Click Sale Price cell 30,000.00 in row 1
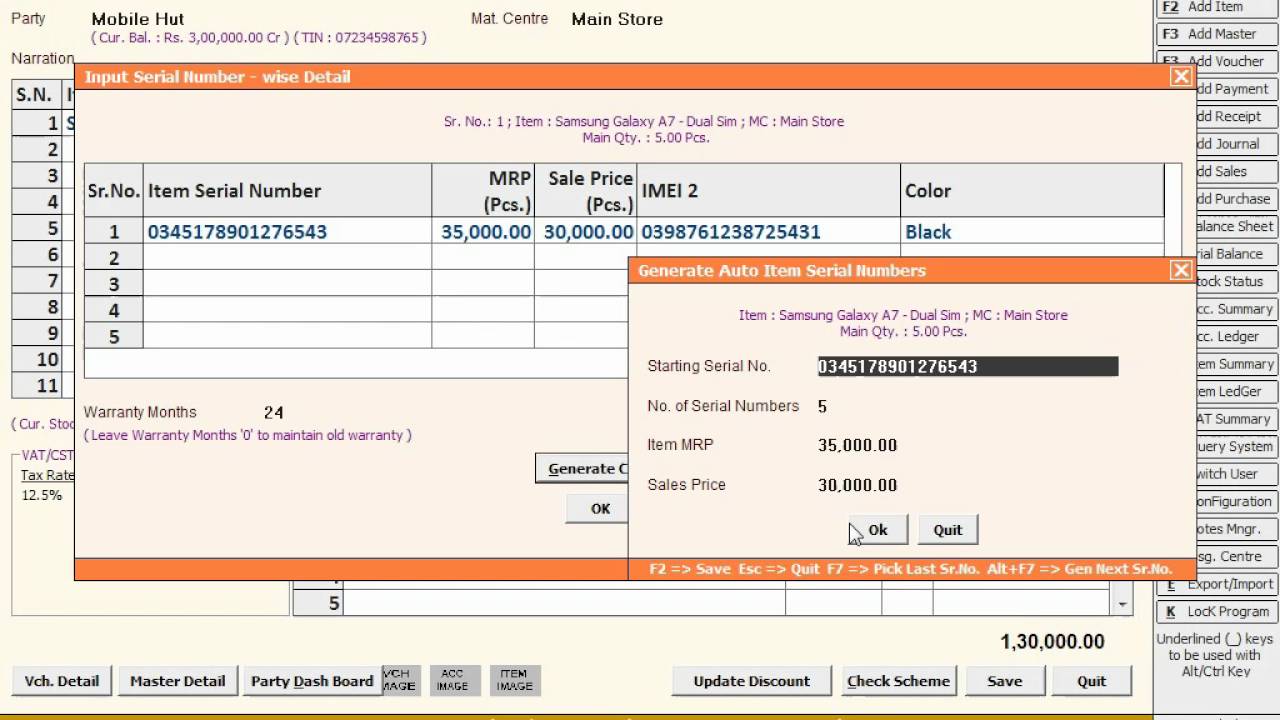Screen dimensions: 1280x720 586,231
